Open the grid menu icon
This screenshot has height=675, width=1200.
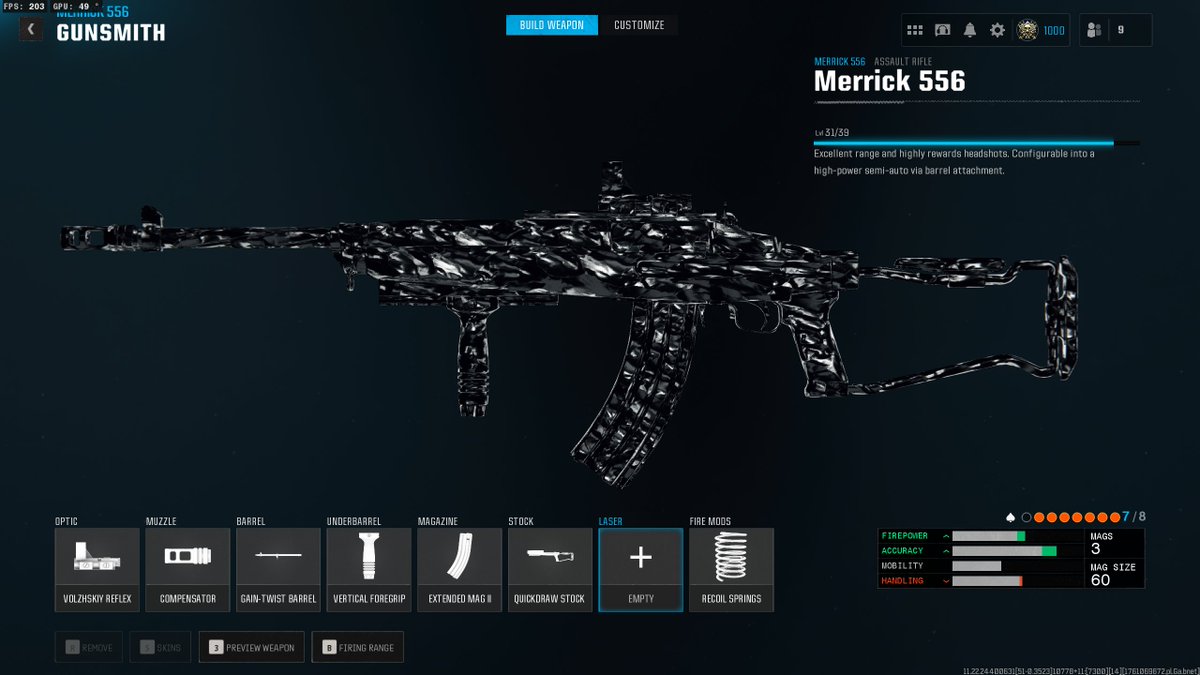coord(915,30)
